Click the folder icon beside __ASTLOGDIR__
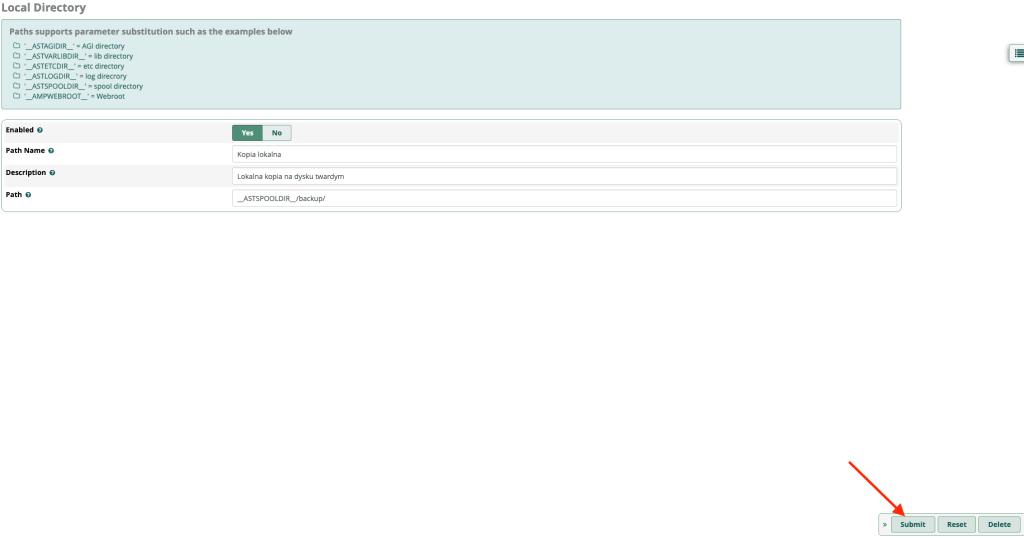This screenshot has height=538, width=1024. pyautogui.click(x=16, y=76)
